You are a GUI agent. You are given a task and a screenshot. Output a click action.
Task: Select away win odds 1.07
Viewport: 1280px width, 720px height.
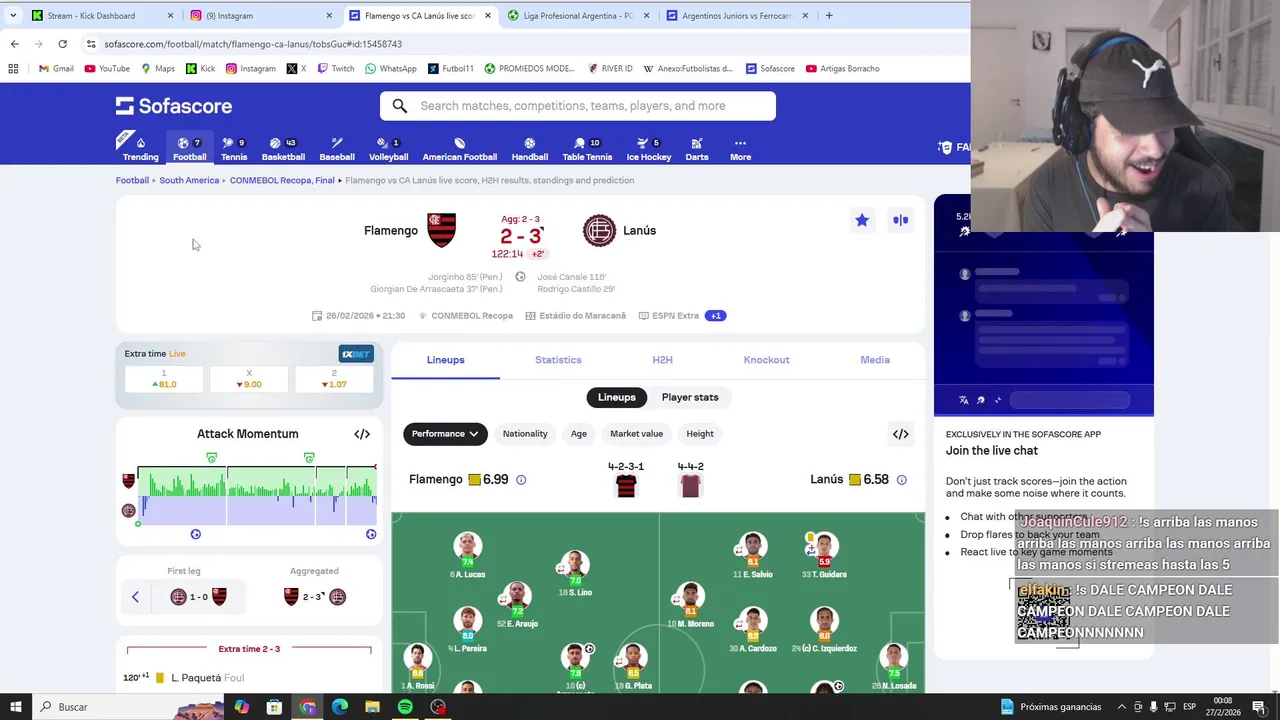pos(334,379)
